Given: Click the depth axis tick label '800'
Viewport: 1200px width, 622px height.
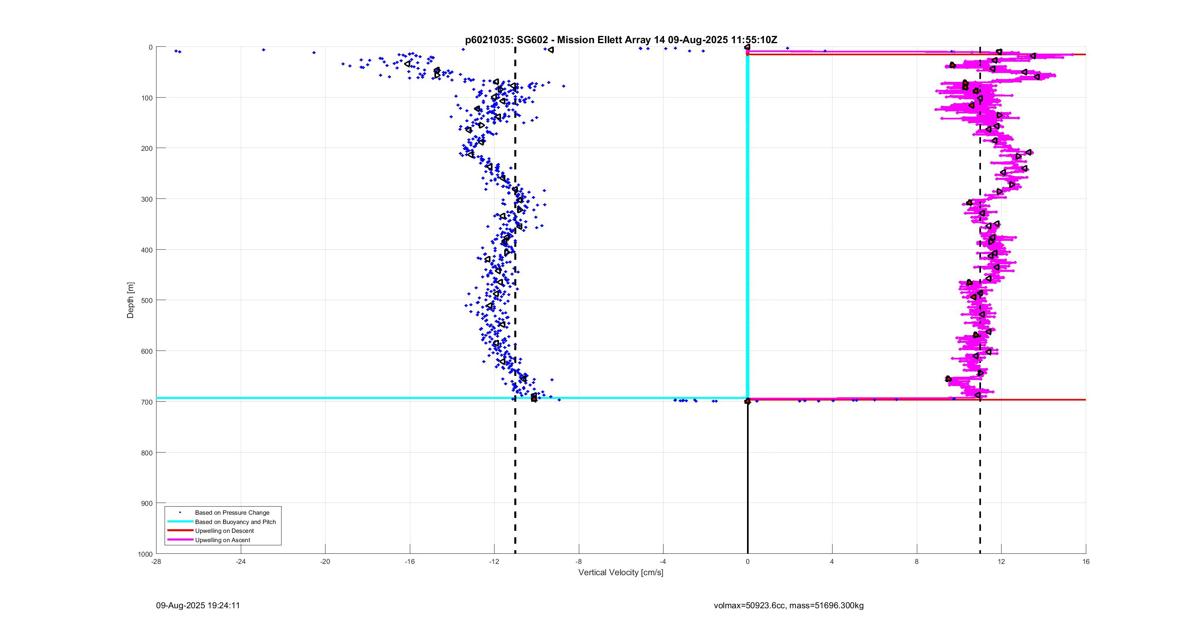Looking at the screenshot, I should (x=146, y=452).
